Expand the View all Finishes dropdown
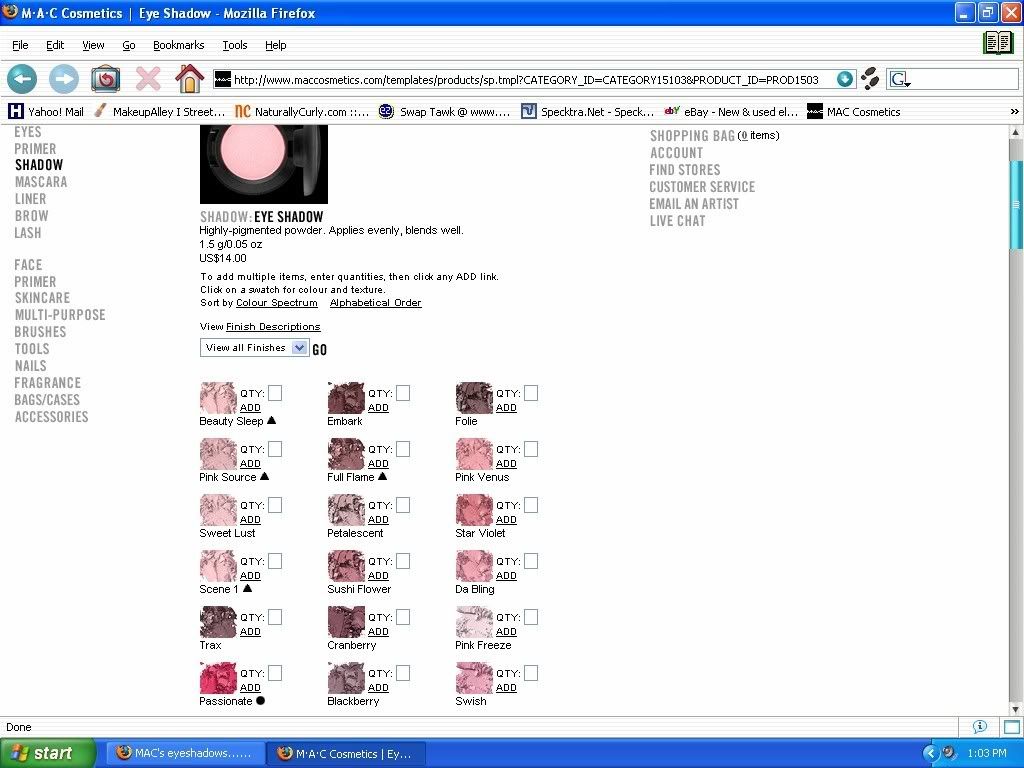The image size is (1024, 768). tap(253, 347)
